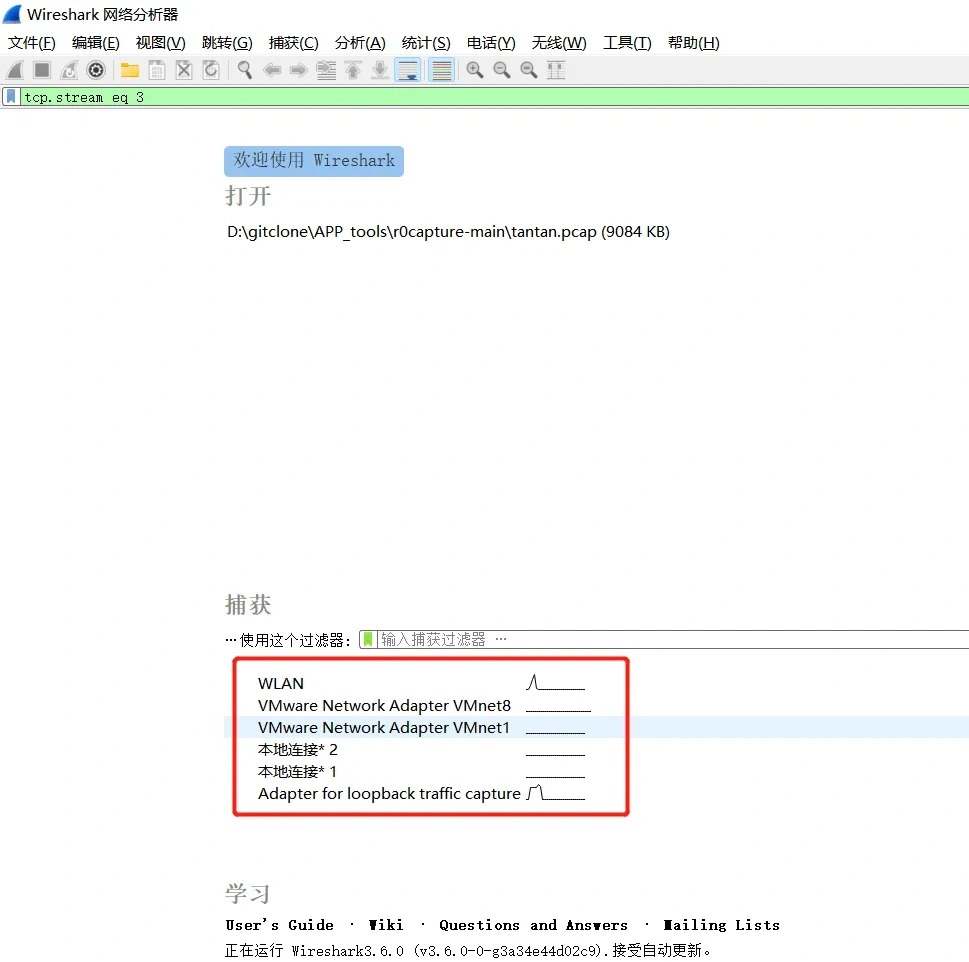Save the capture file
969x962 pixels.
click(x=157, y=70)
